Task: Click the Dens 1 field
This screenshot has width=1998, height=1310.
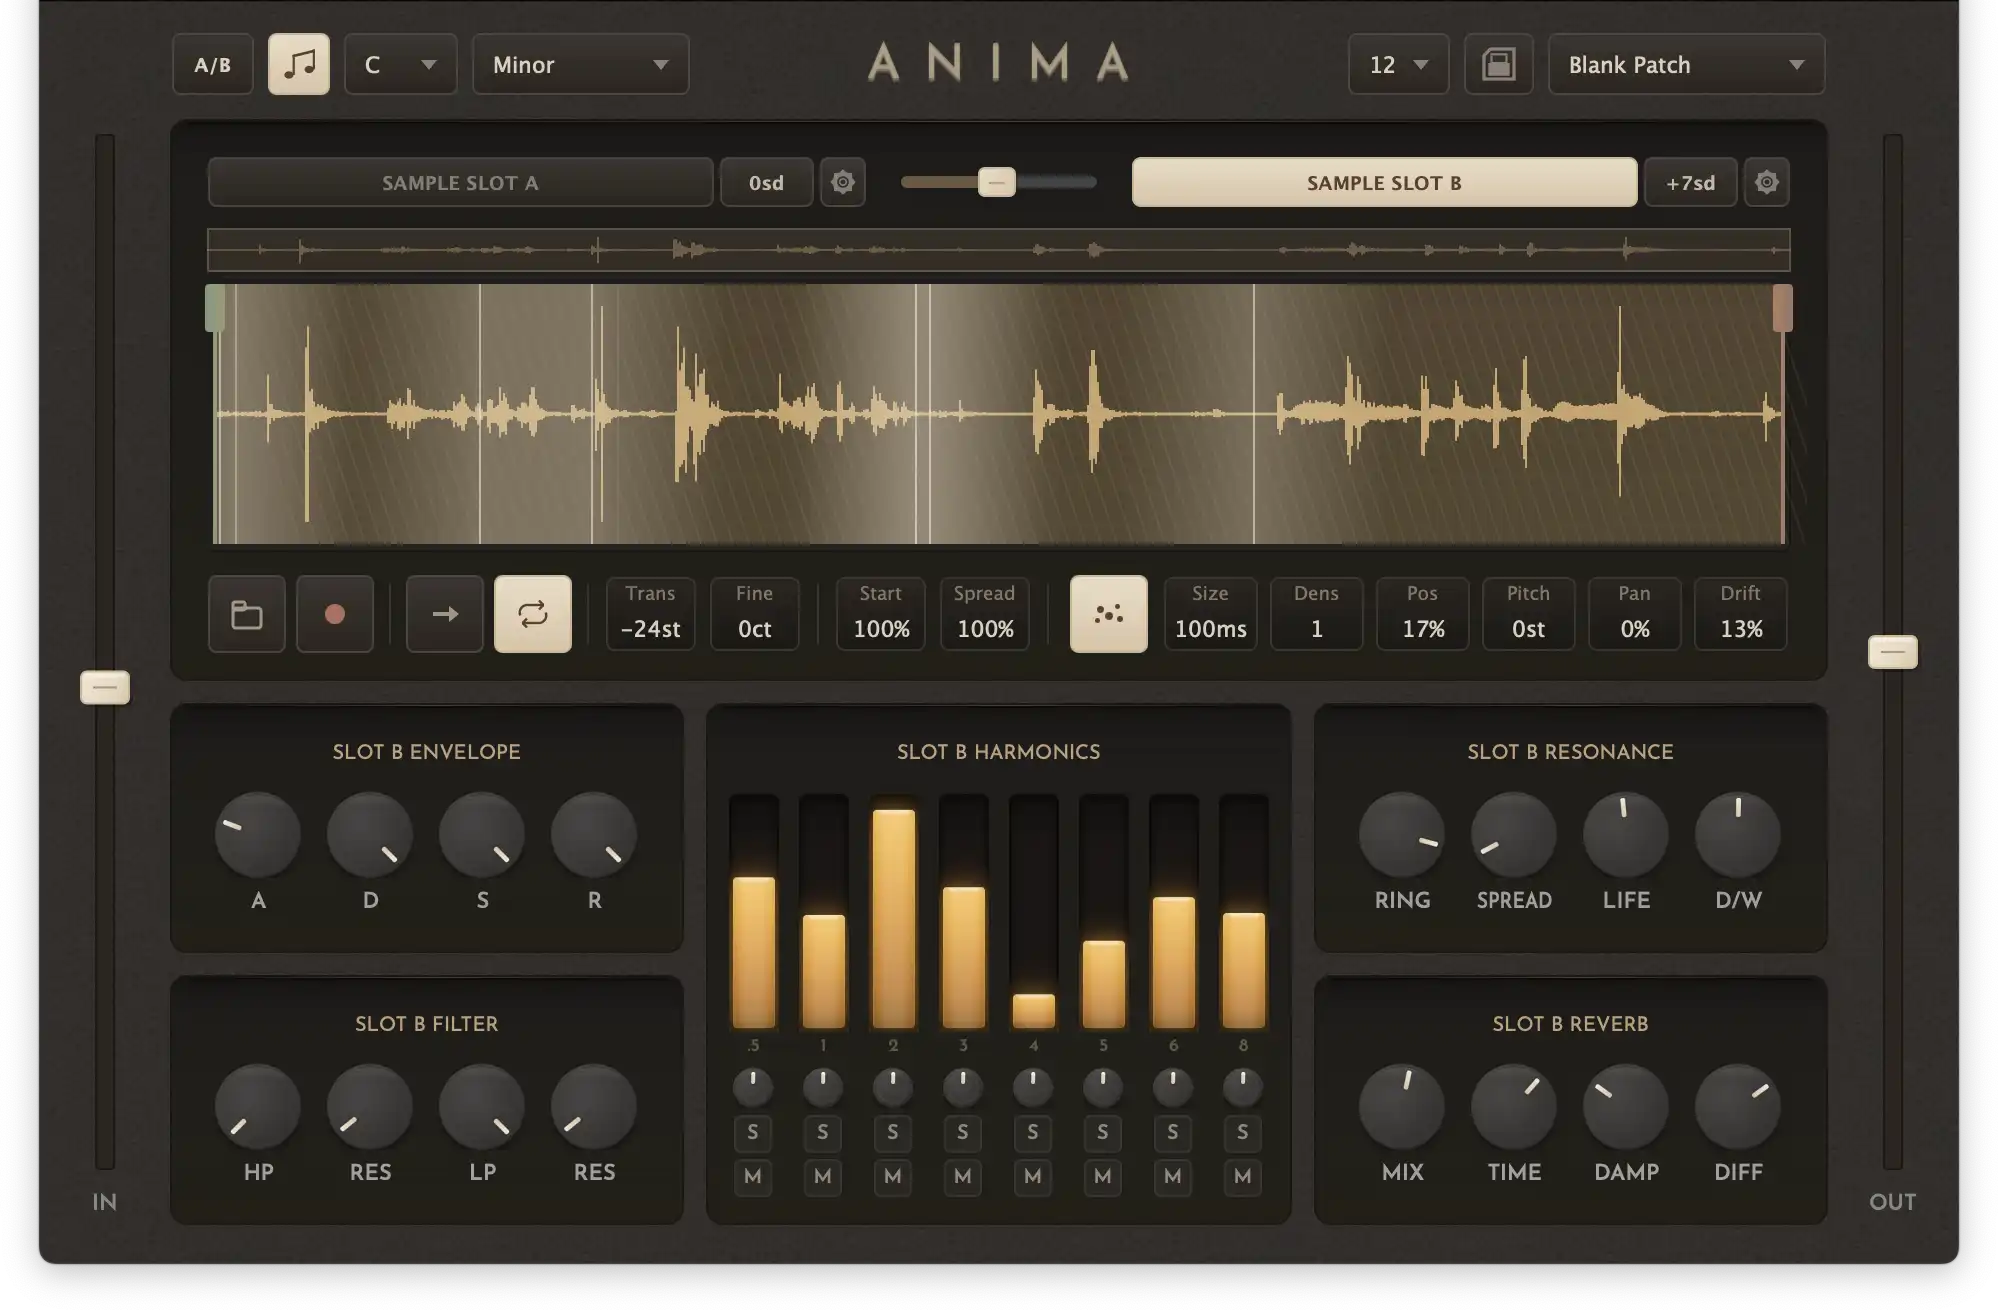Action: coord(1317,614)
